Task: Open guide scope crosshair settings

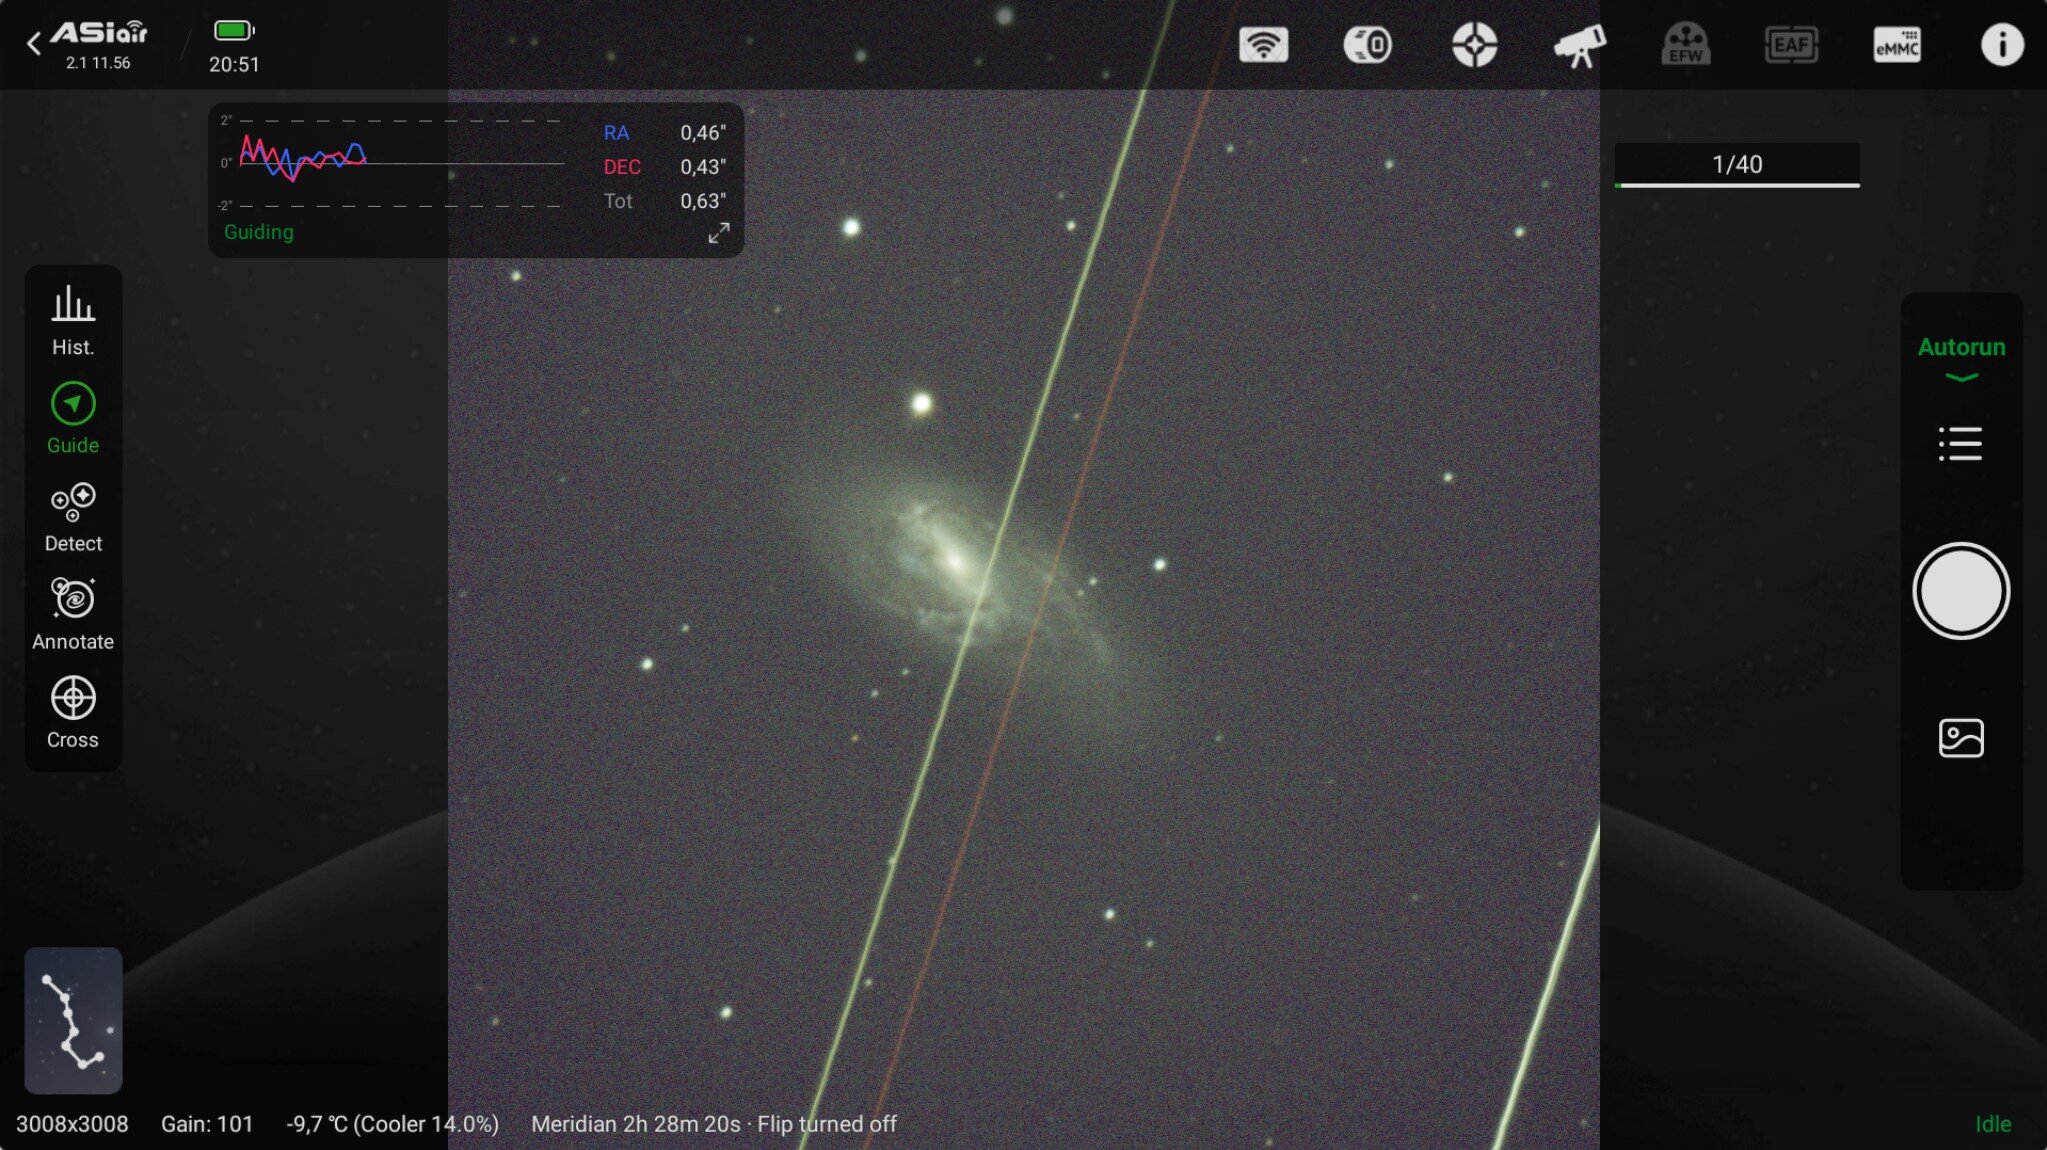Action: [x=1474, y=45]
